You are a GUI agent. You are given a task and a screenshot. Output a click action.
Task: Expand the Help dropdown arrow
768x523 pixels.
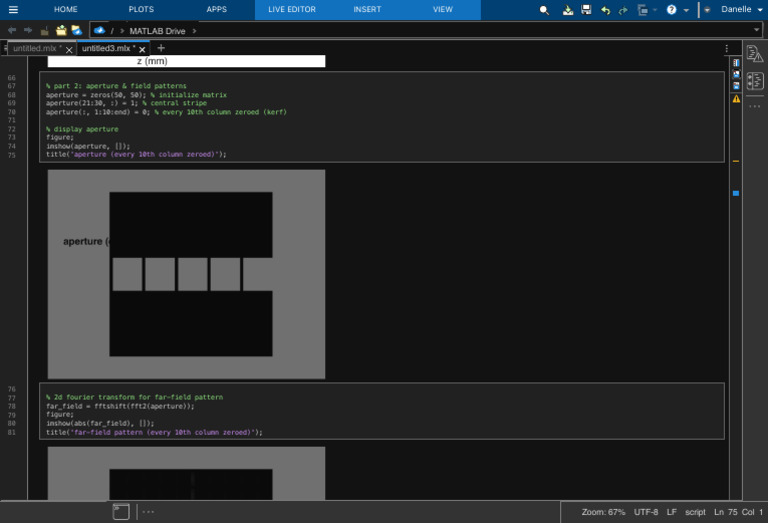pos(686,10)
